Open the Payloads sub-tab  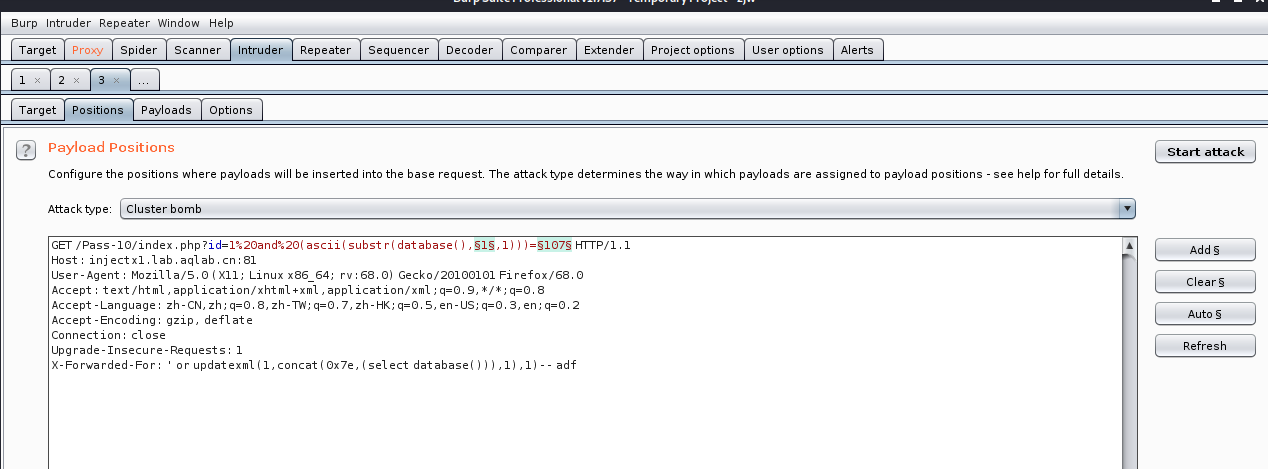tap(166, 110)
